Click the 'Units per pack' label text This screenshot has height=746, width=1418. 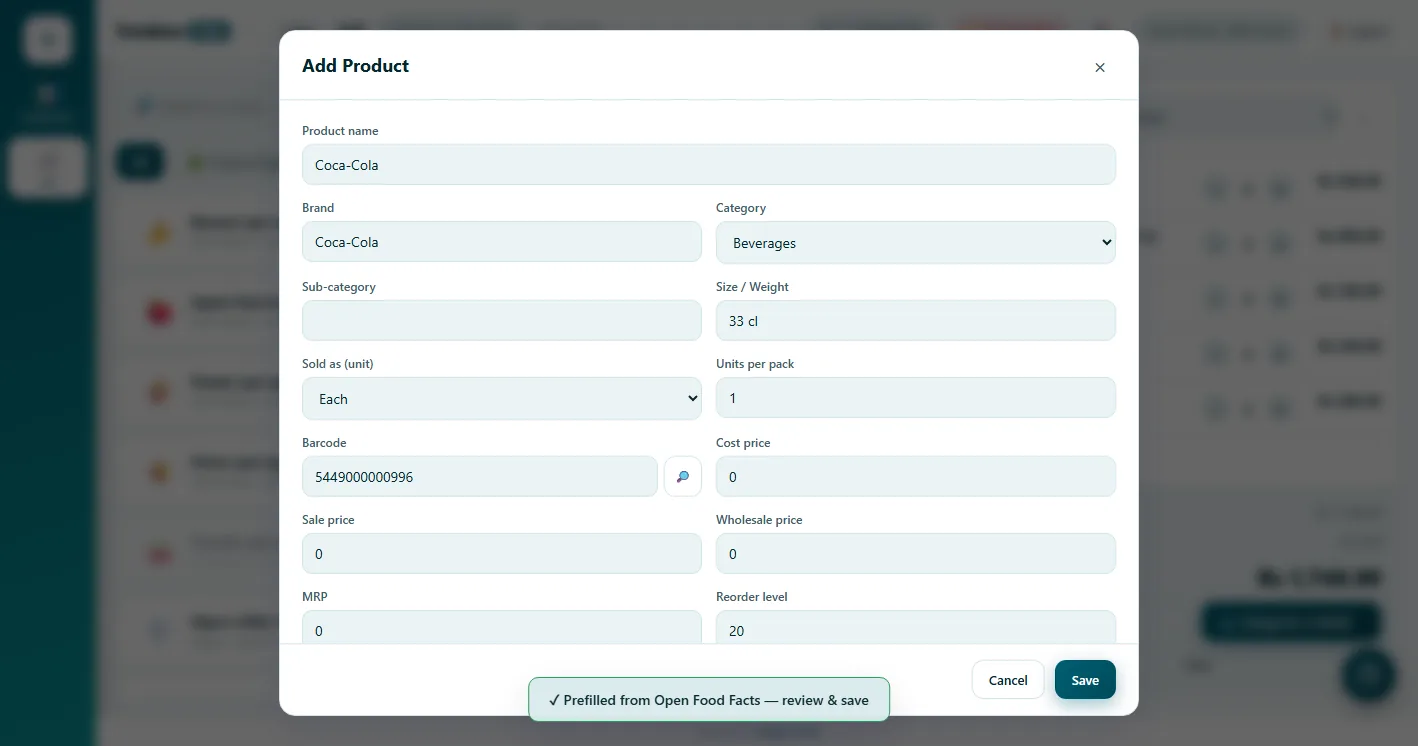tap(755, 364)
